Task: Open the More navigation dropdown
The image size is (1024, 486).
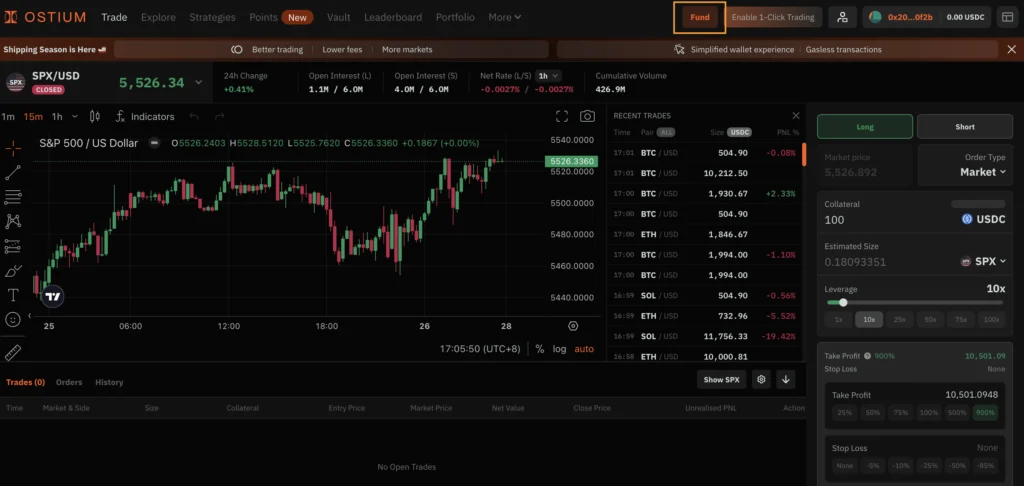Action: tap(505, 17)
